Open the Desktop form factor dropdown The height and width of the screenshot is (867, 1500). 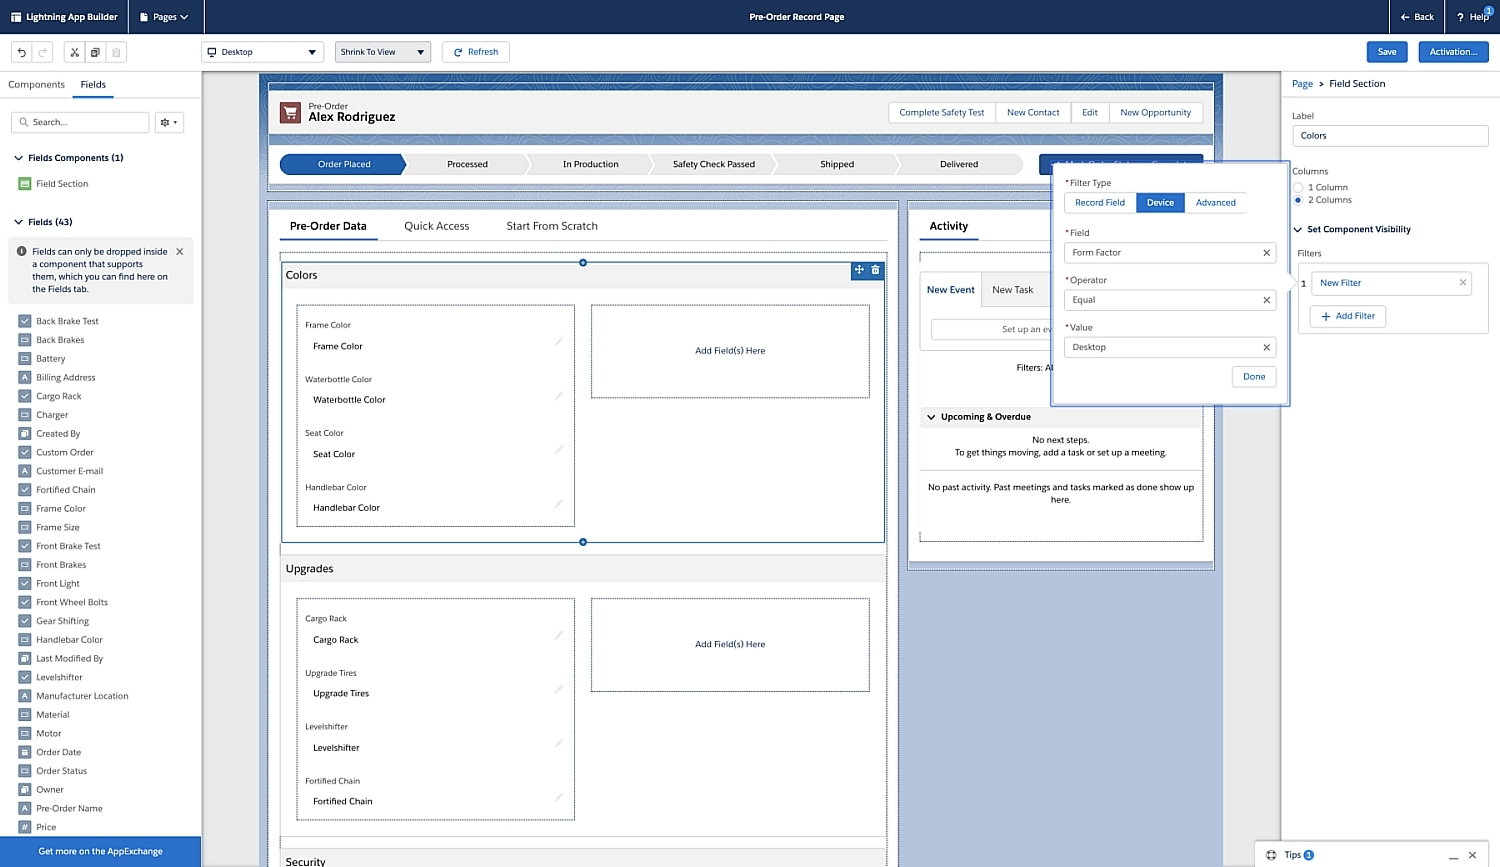pos(263,52)
